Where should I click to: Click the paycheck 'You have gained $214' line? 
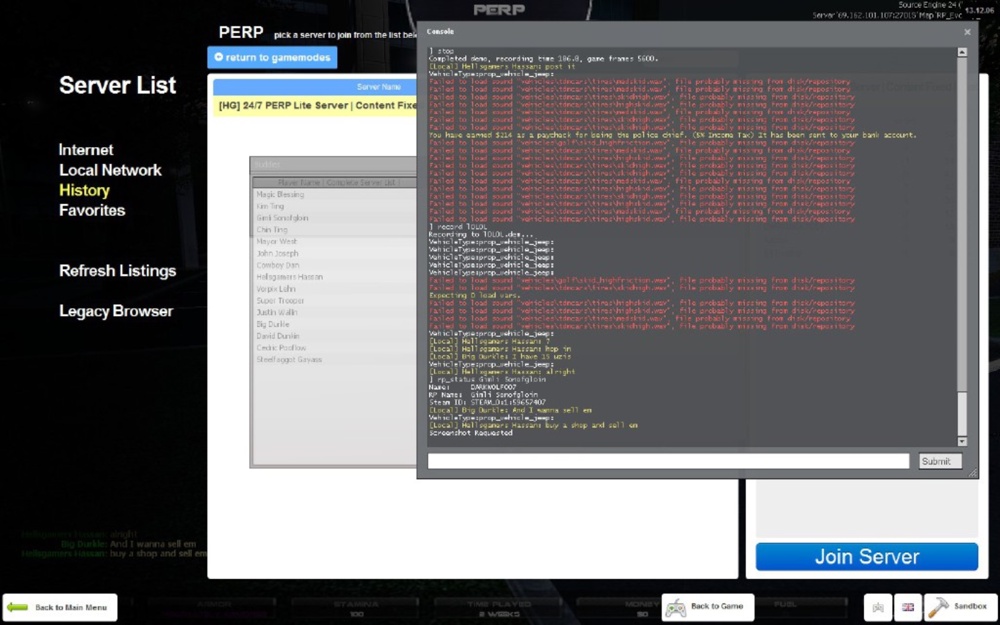(x=672, y=135)
